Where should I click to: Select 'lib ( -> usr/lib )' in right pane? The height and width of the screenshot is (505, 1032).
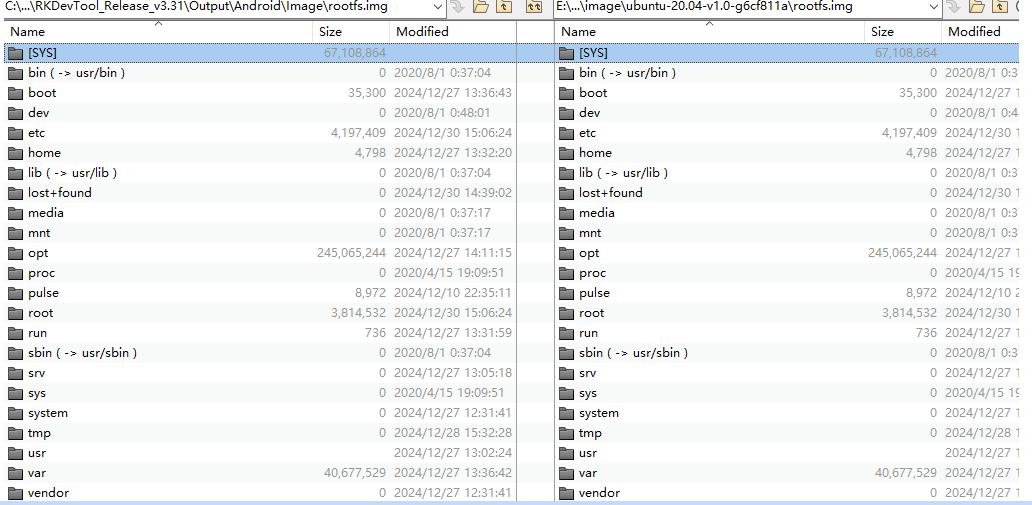pos(623,173)
